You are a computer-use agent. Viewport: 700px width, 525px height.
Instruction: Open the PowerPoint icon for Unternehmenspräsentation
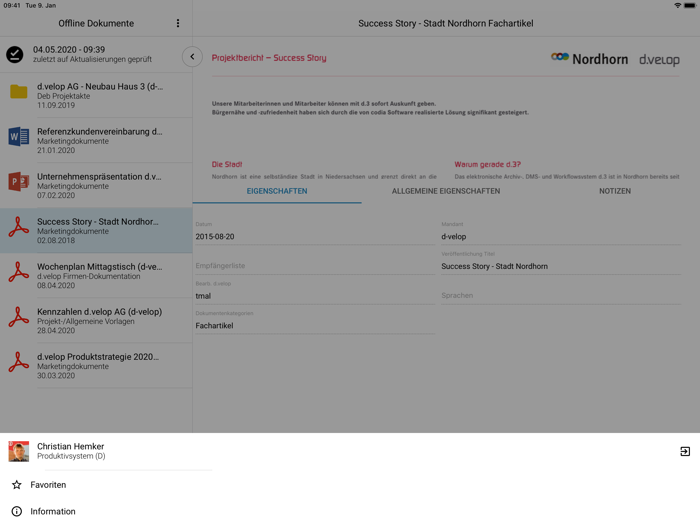(x=18, y=182)
